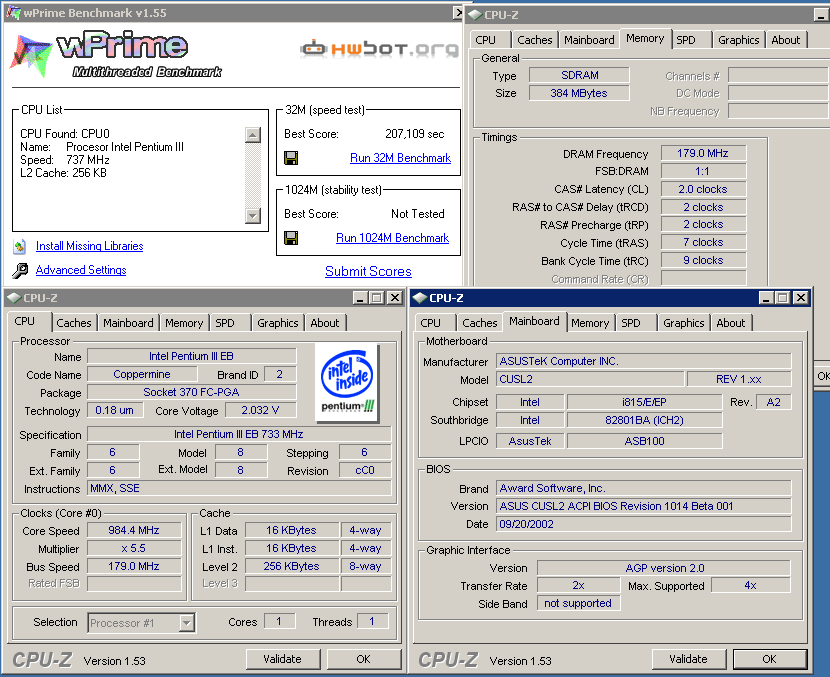
Task: Click the Advanced Settings wrench icon
Action: pos(20,271)
